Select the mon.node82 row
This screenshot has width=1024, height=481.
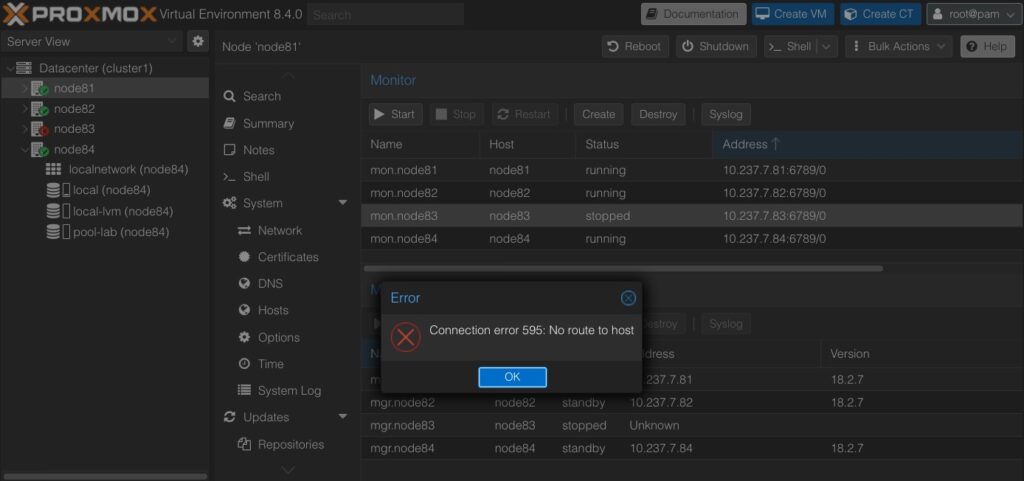[692, 193]
